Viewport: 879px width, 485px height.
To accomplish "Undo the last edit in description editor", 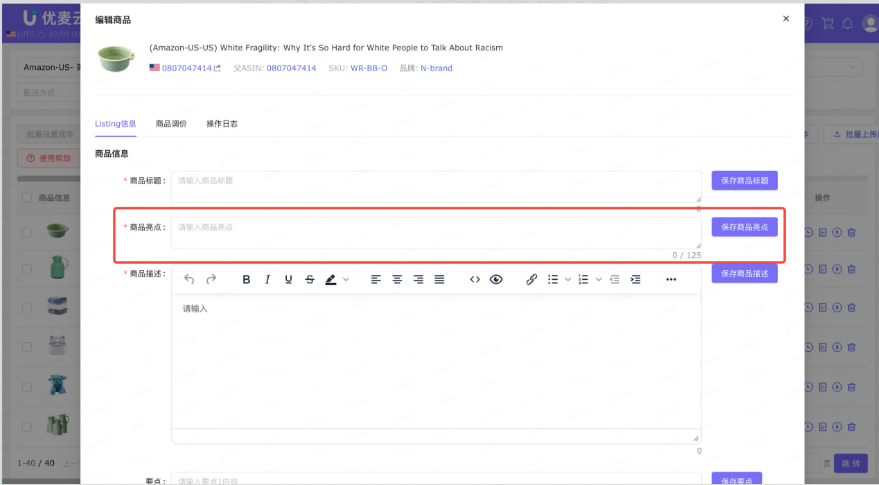I will 189,279.
